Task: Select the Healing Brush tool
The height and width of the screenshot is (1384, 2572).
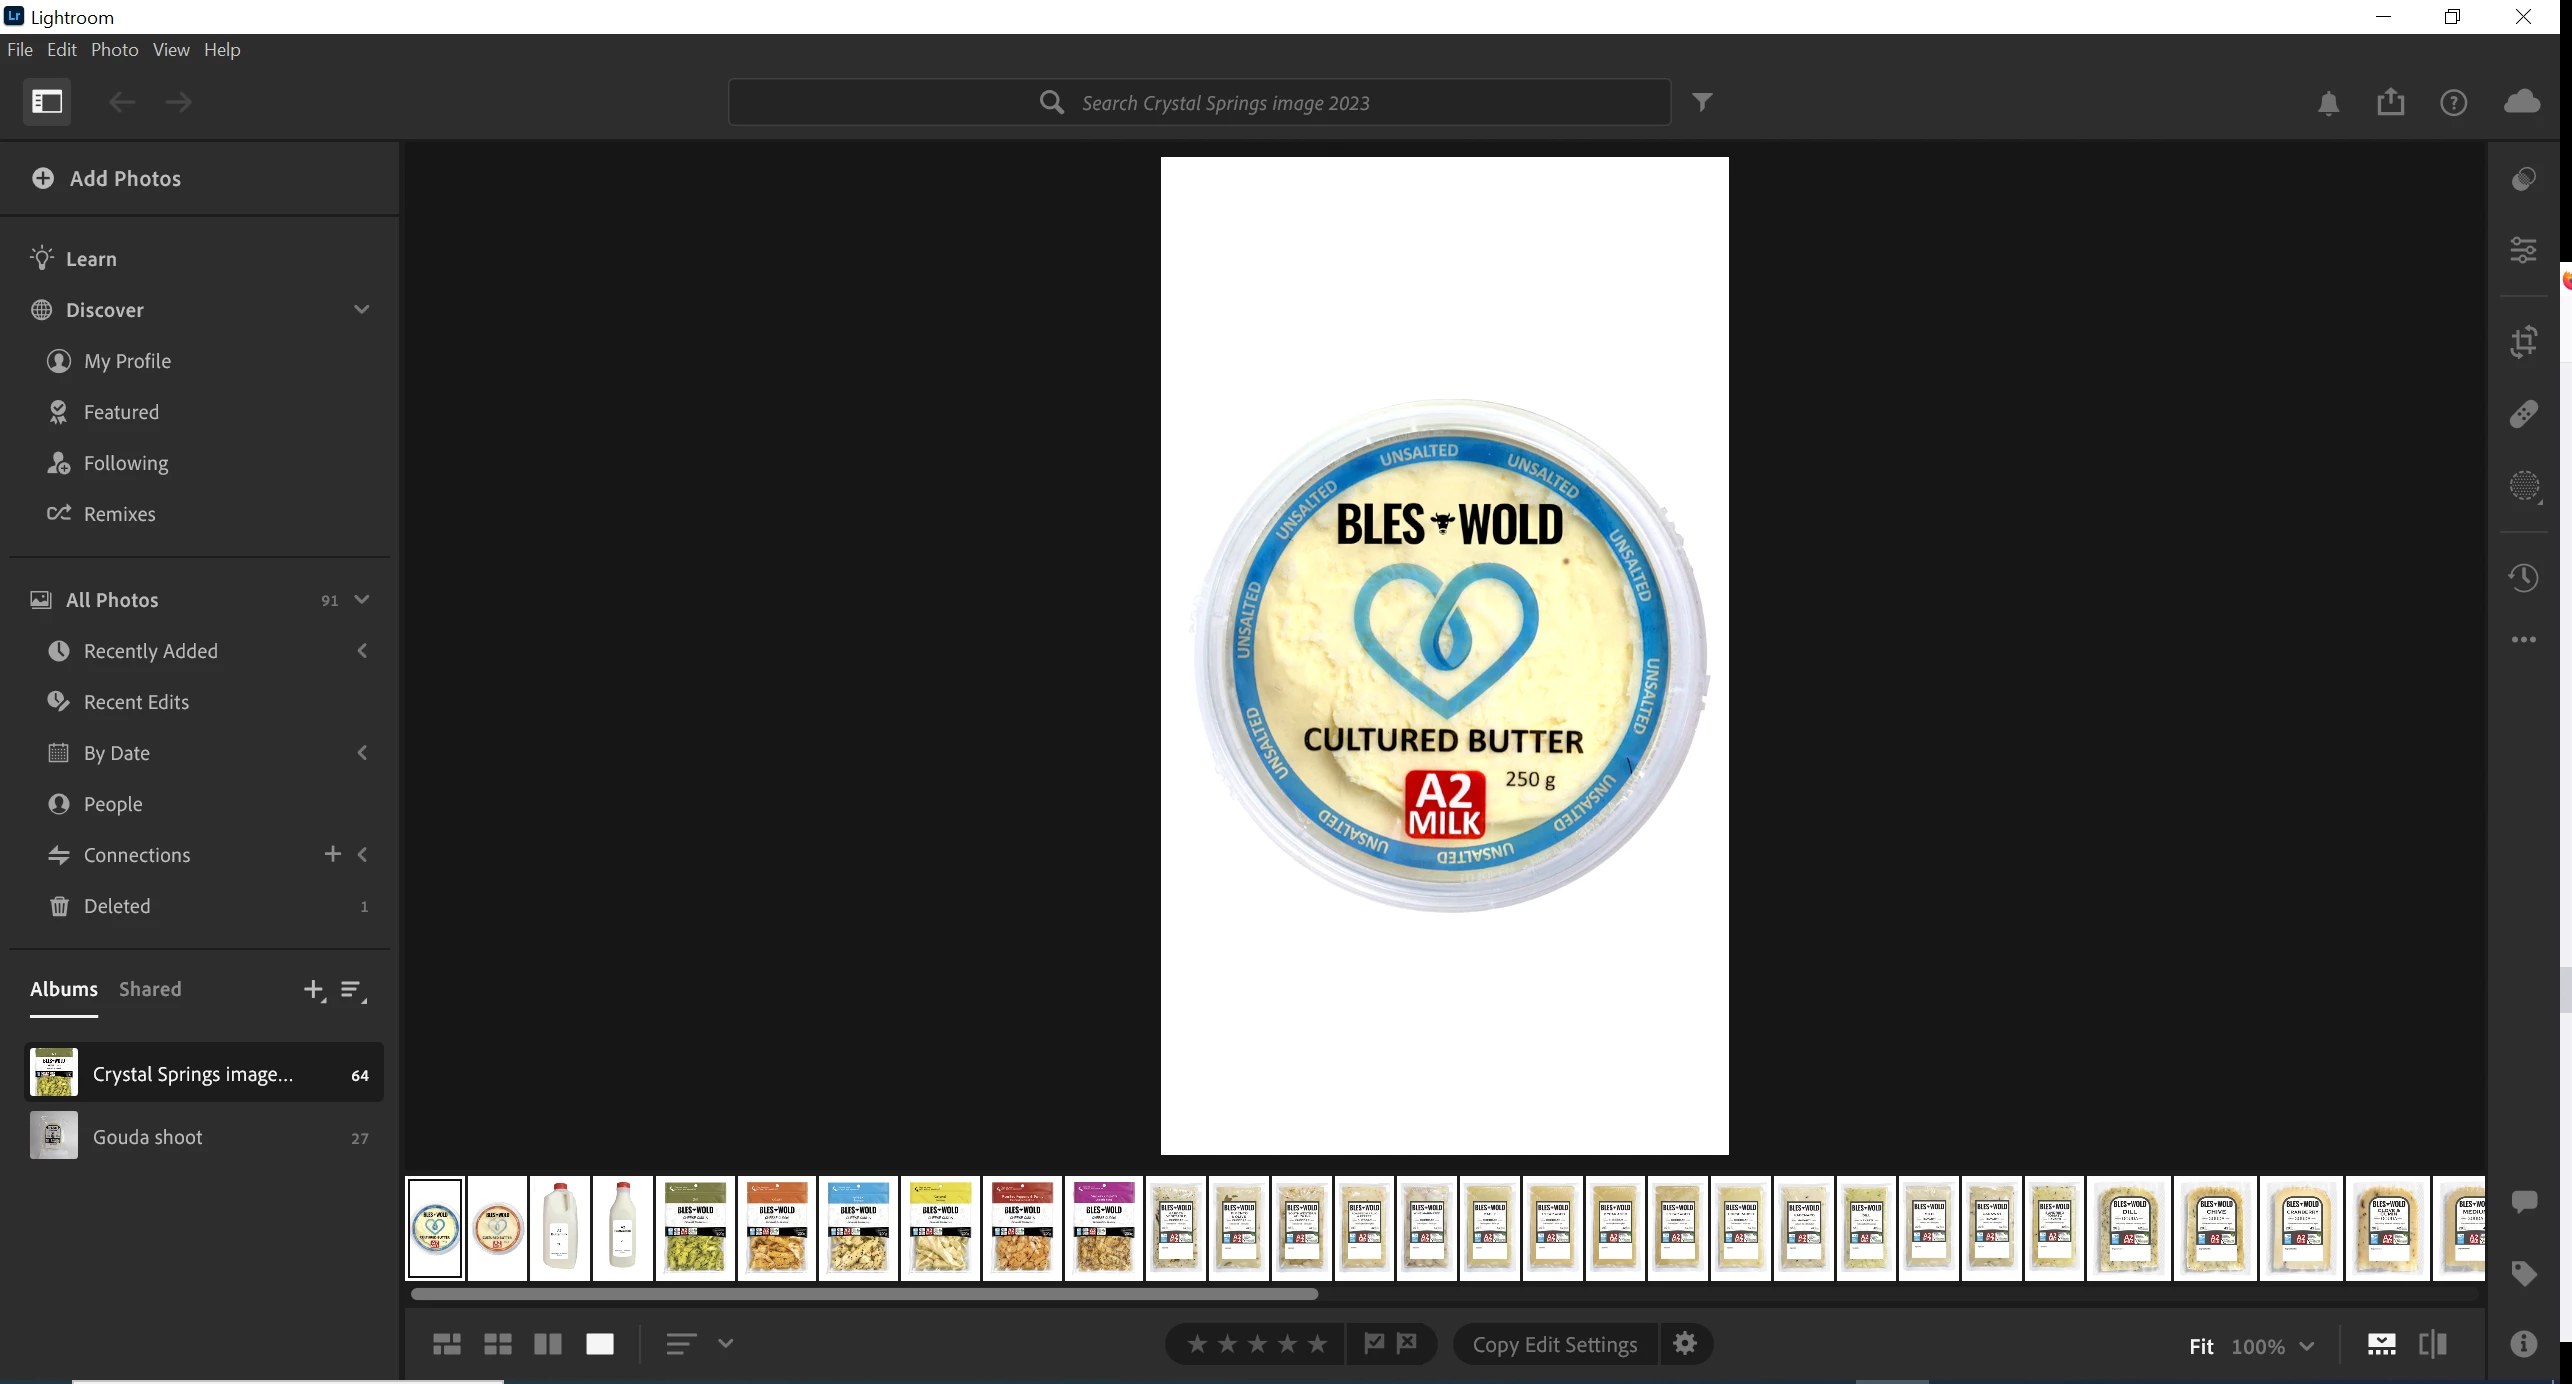Action: 2523,414
